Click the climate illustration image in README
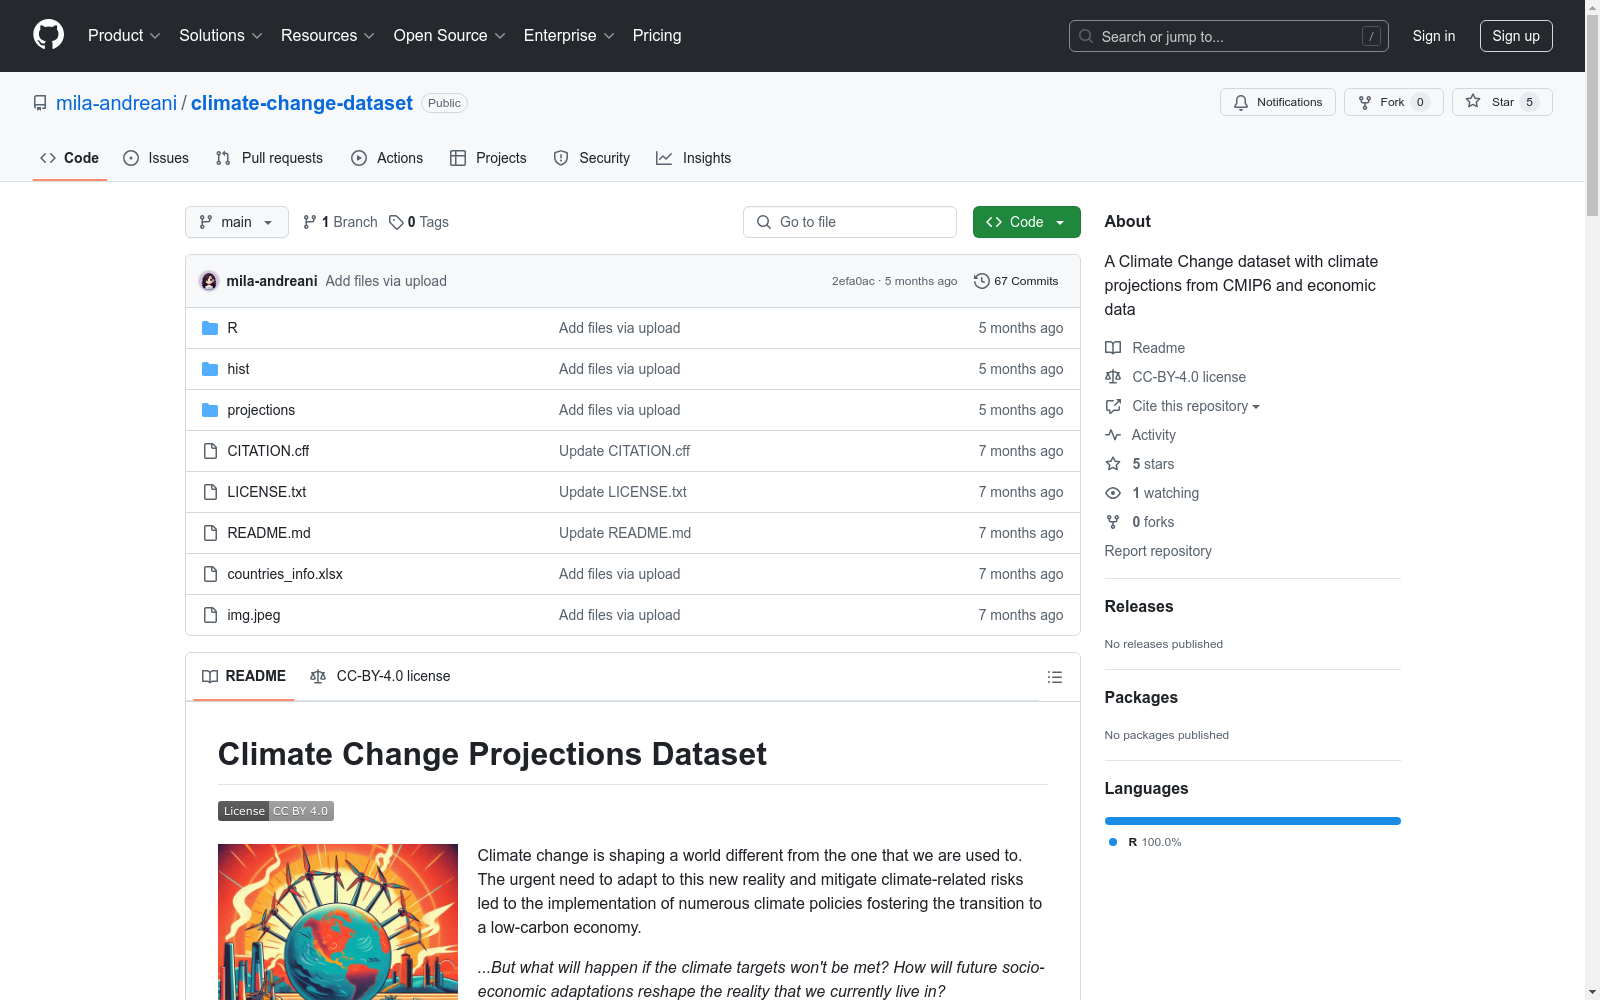 338,922
